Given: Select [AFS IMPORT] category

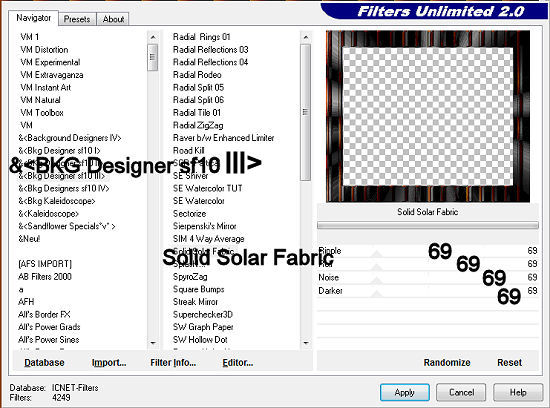Looking at the screenshot, I should pos(45,264).
